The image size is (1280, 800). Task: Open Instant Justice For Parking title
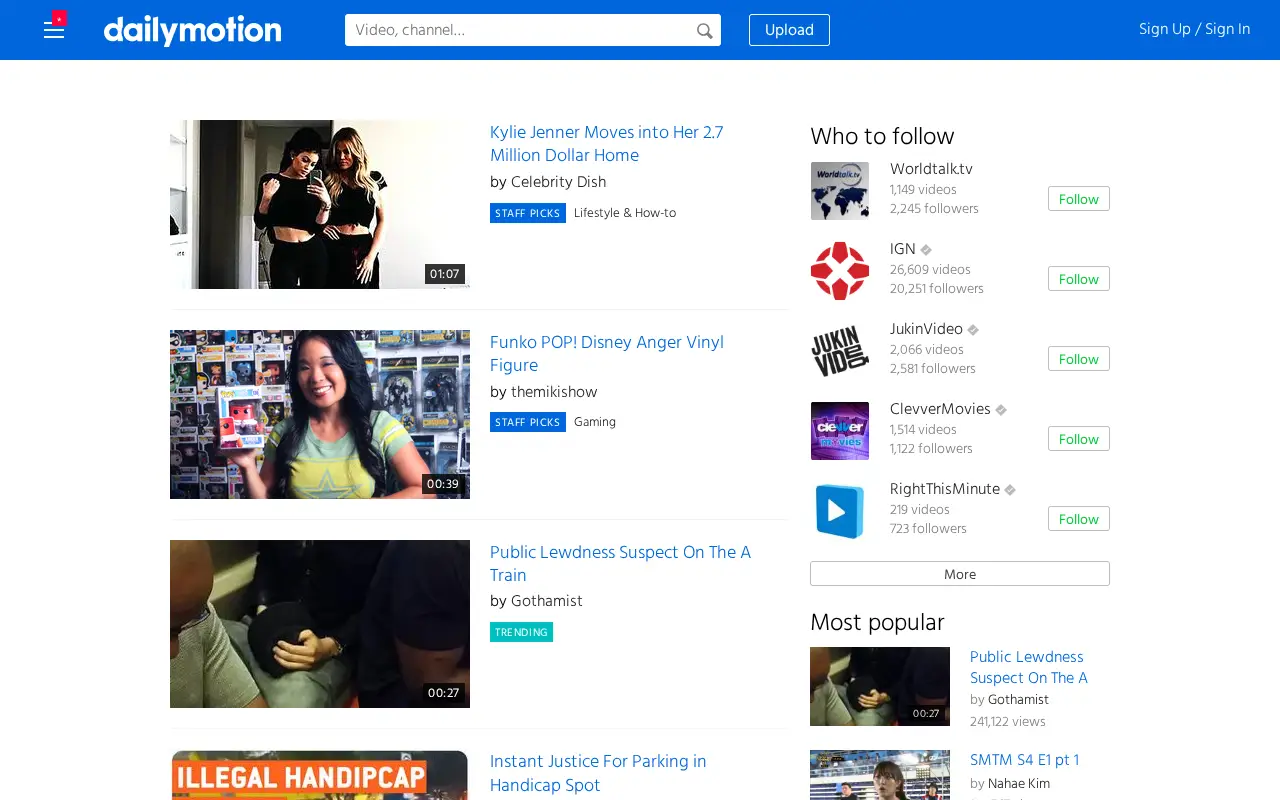click(598, 774)
